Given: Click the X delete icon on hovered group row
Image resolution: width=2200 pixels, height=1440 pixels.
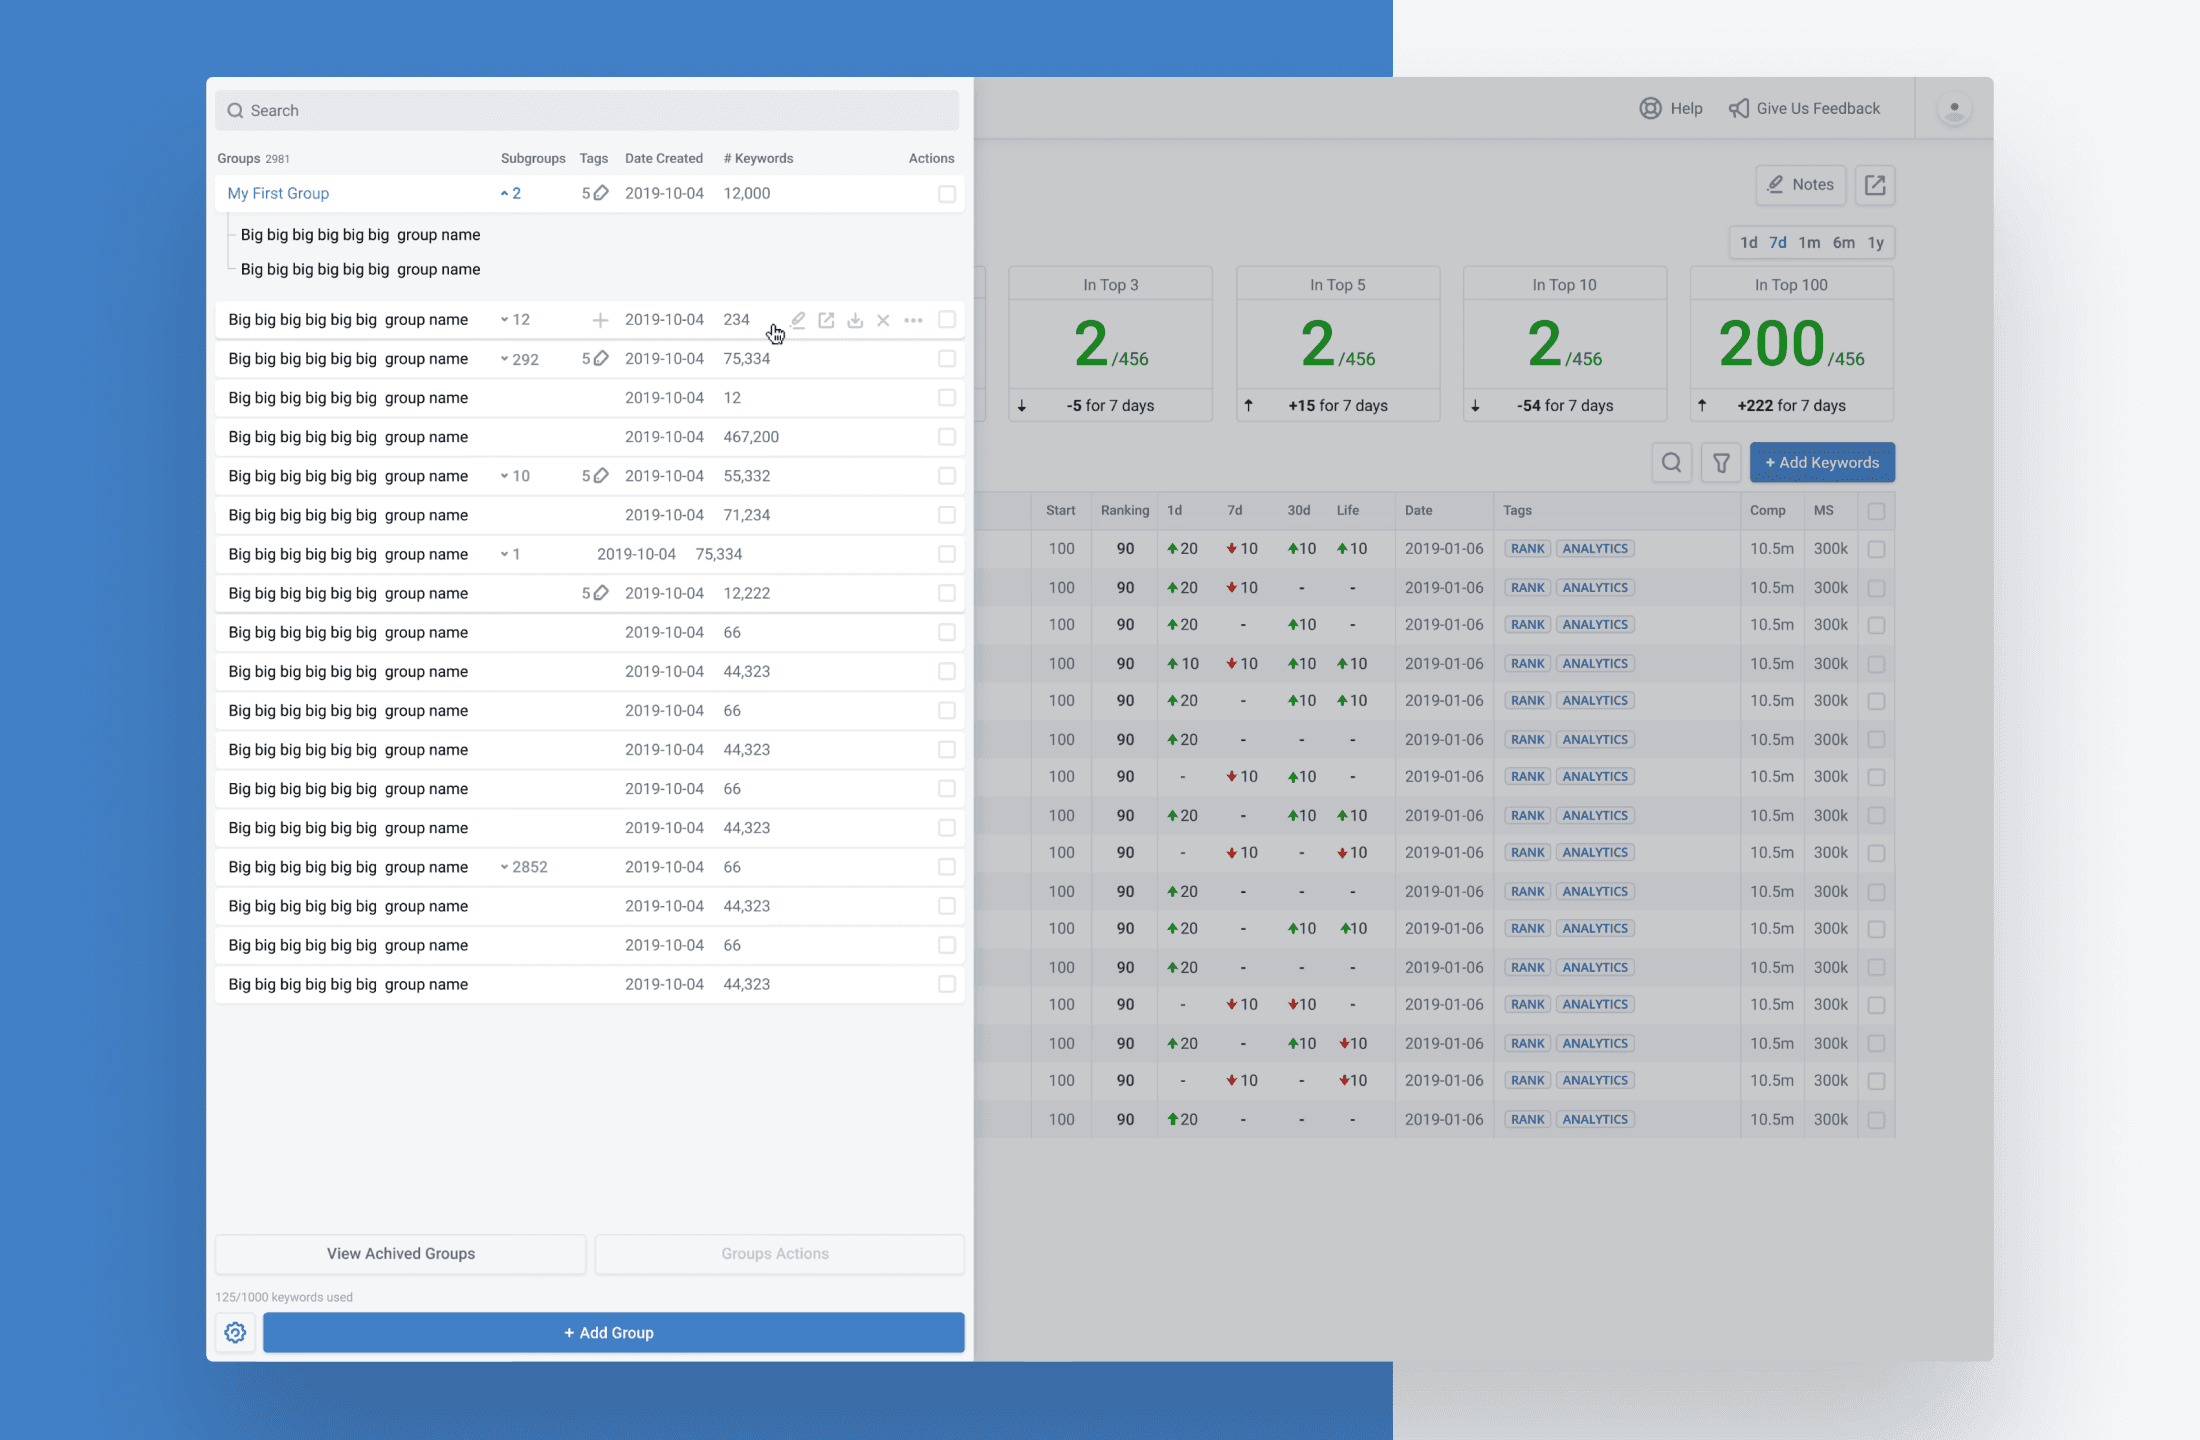Looking at the screenshot, I should 883,320.
